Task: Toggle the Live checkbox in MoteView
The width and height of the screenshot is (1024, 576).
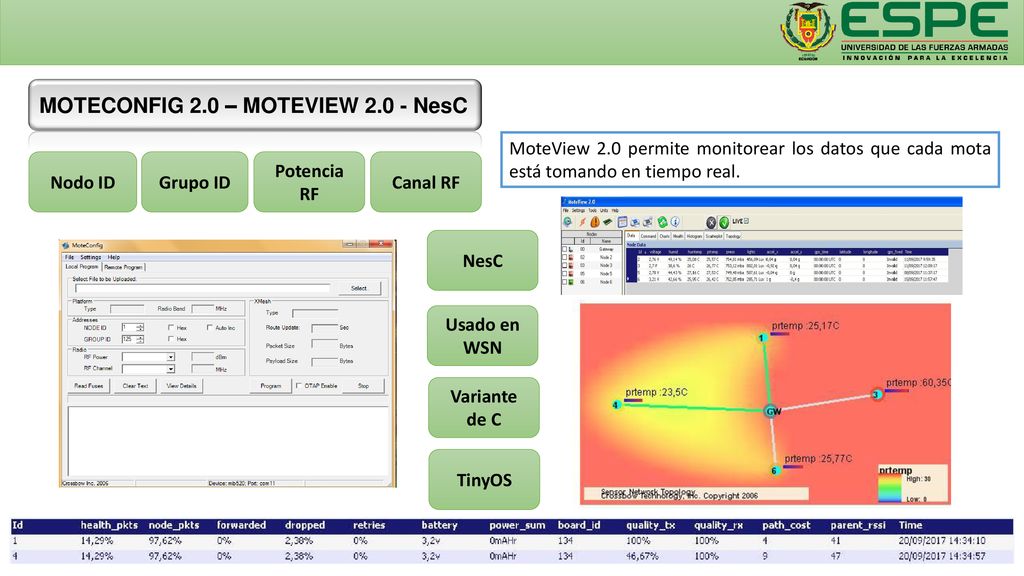Action: (746, 221)
